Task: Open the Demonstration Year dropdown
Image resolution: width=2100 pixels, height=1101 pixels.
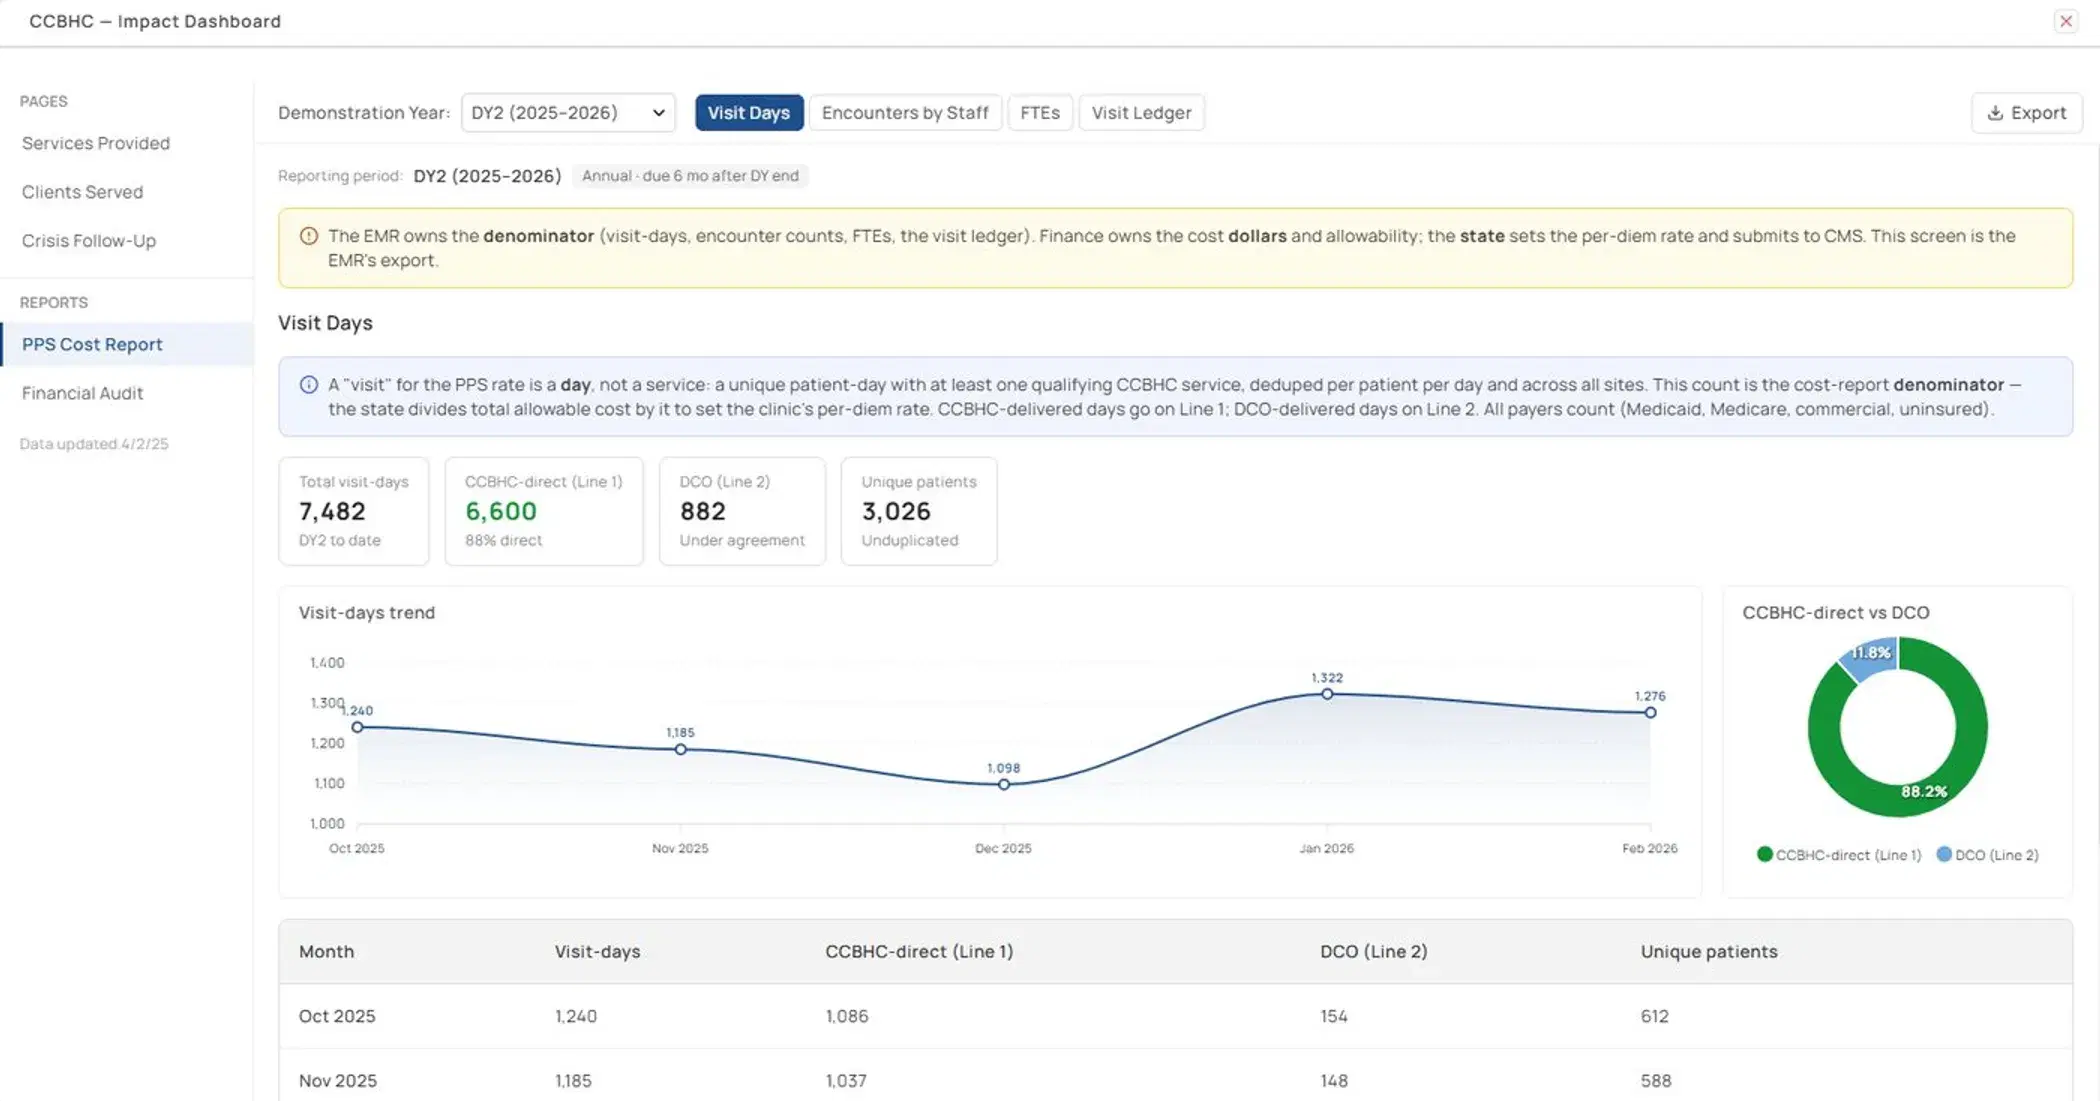Action: pos(568,113)
